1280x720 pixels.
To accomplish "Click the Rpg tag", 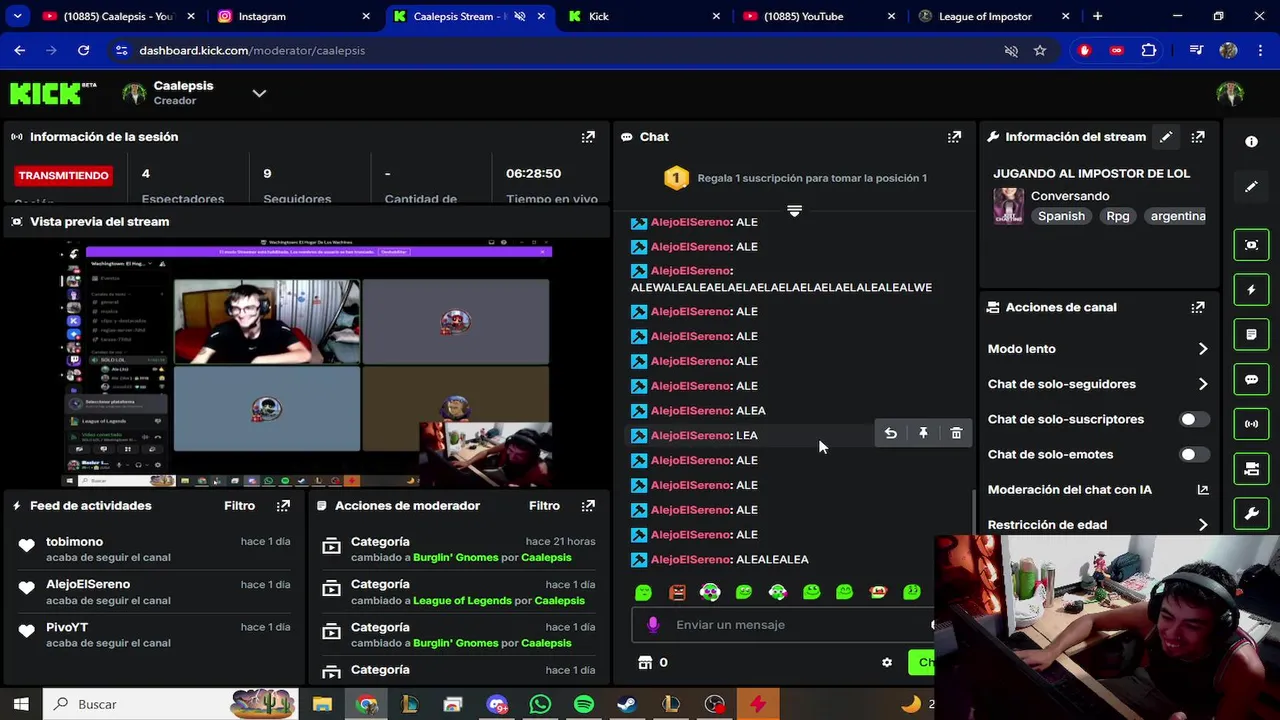I will [x=1117, y=216].
